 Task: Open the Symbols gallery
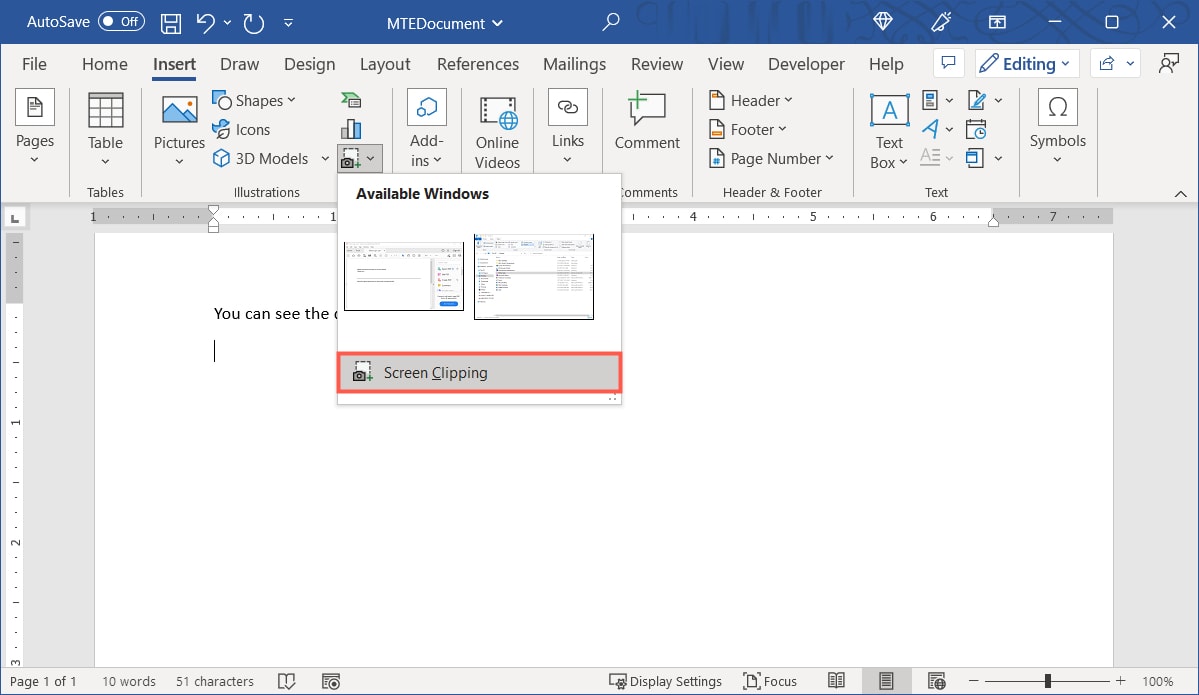[1057, 129]
